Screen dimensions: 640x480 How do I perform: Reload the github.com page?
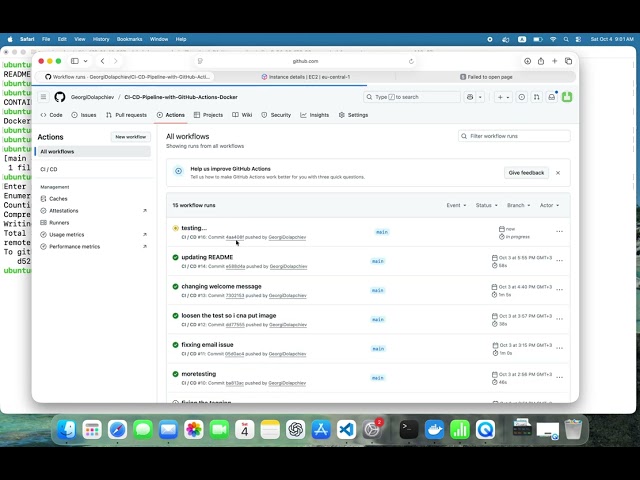pos(411,61)
